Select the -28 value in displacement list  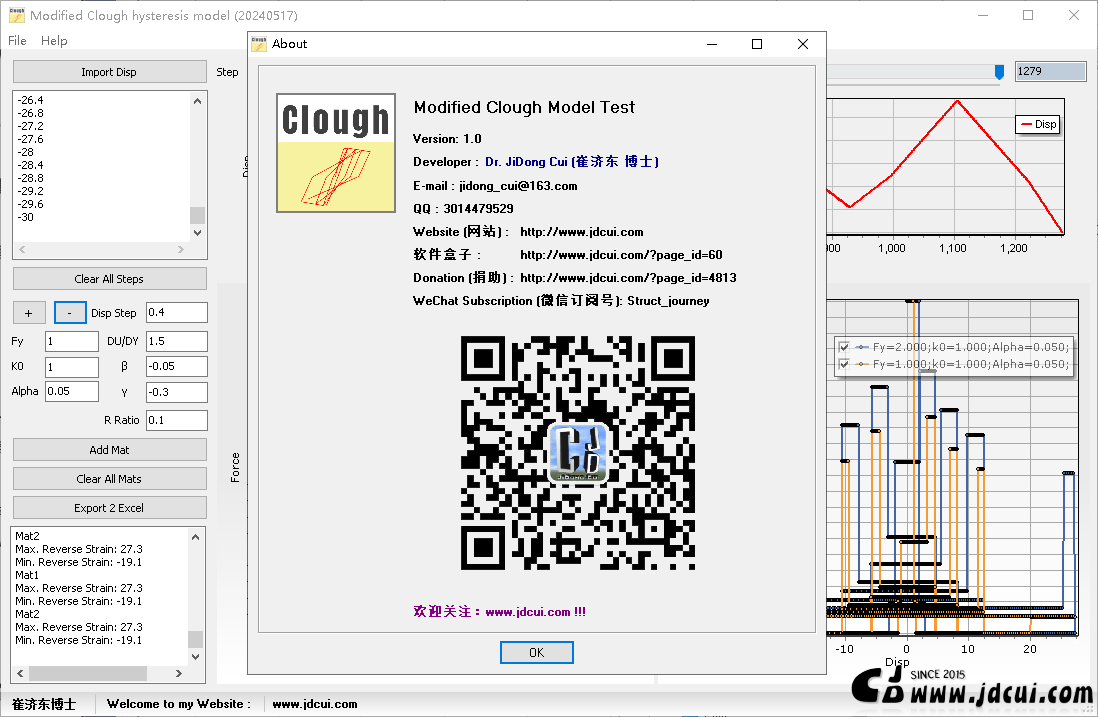26,152
